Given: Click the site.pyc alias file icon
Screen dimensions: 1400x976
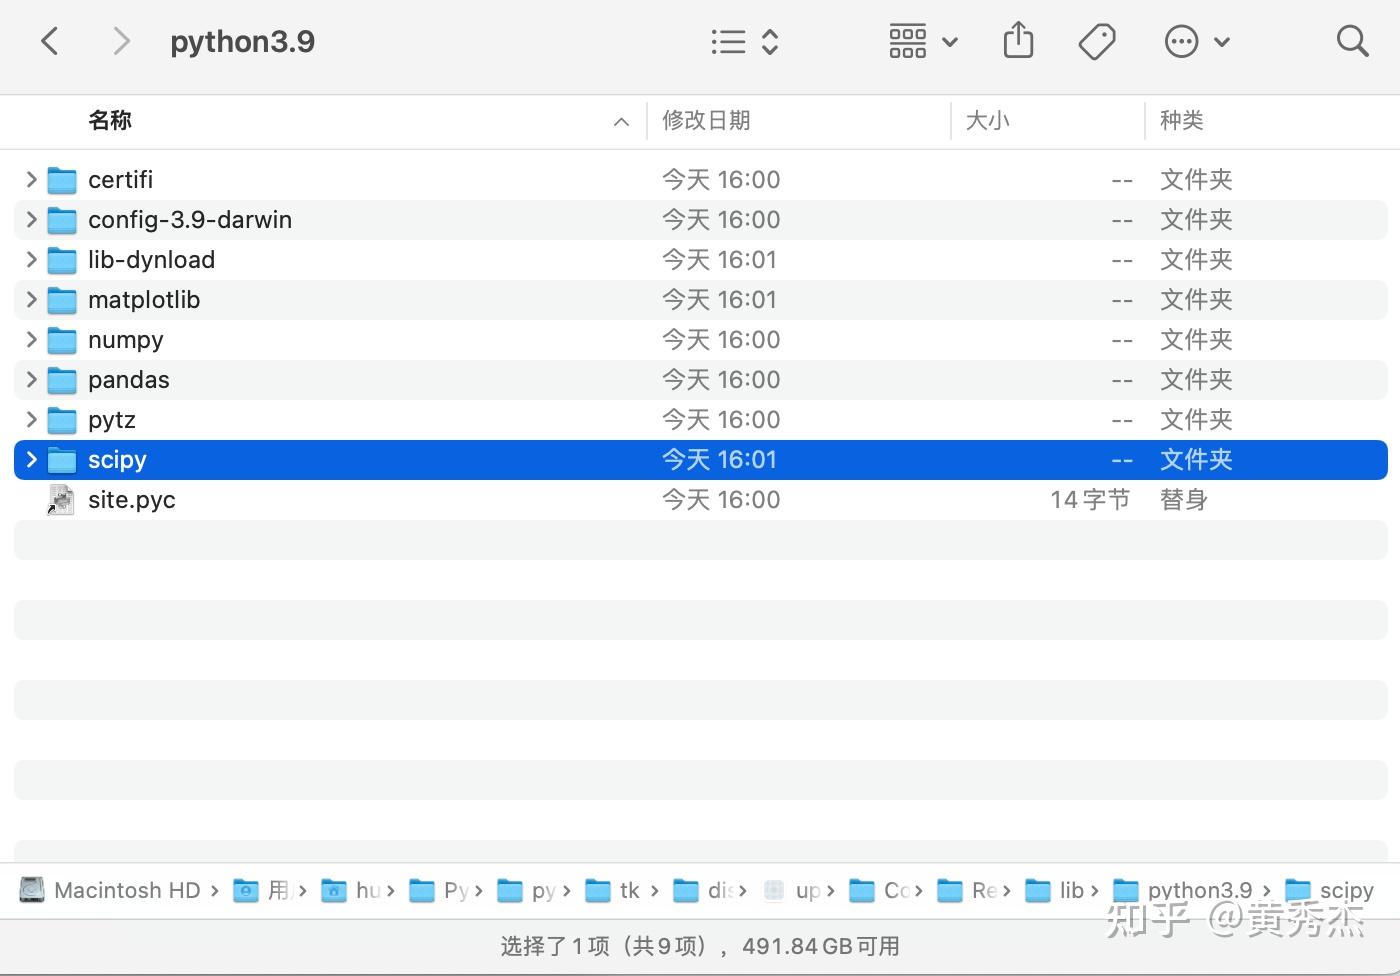Looking at the screenshot, I should 61,500.
